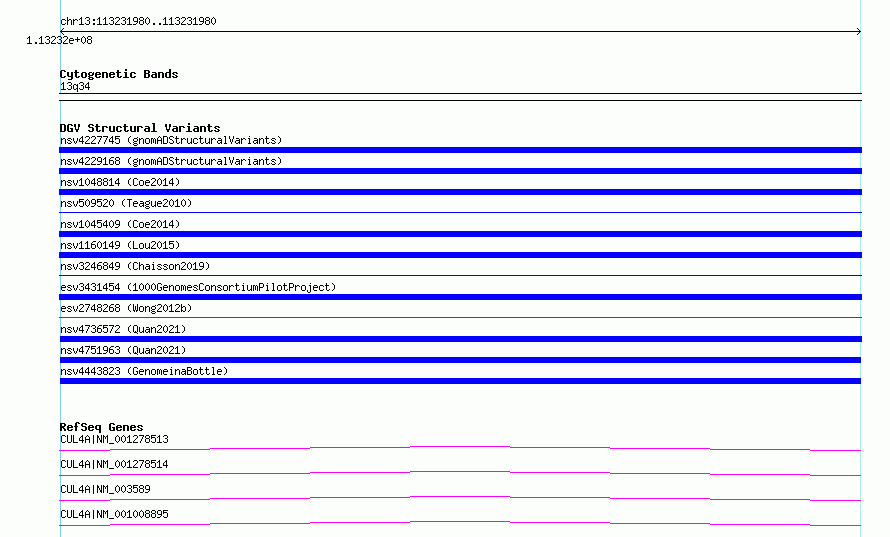Click the blue bar under nsv4751963

coord(460,360)
